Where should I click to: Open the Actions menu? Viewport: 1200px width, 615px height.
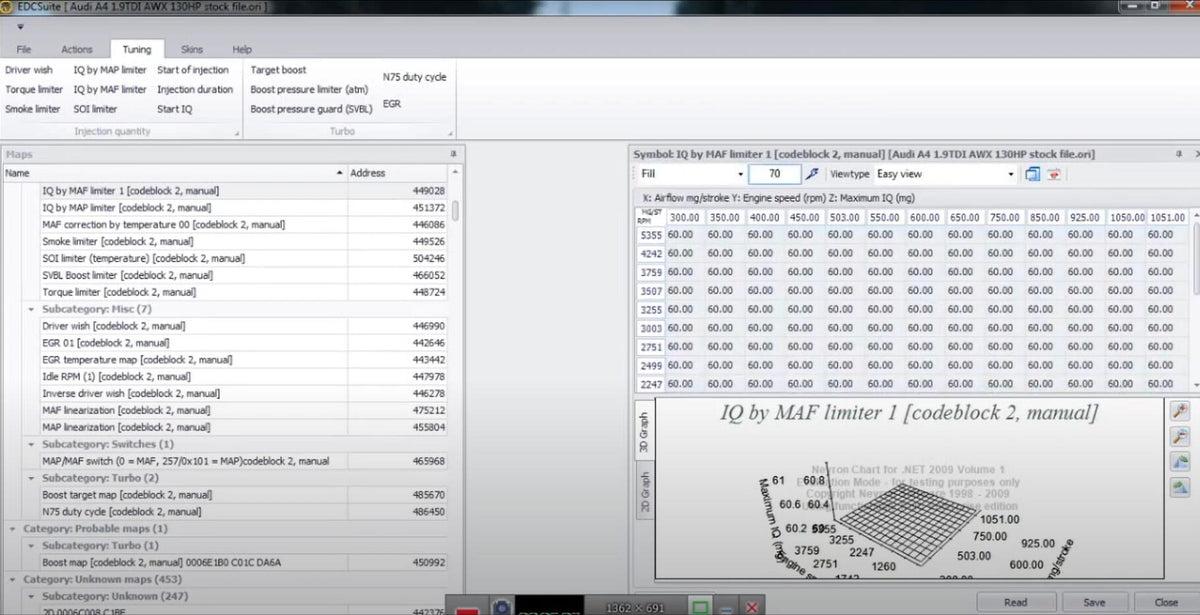click(77, 48)
